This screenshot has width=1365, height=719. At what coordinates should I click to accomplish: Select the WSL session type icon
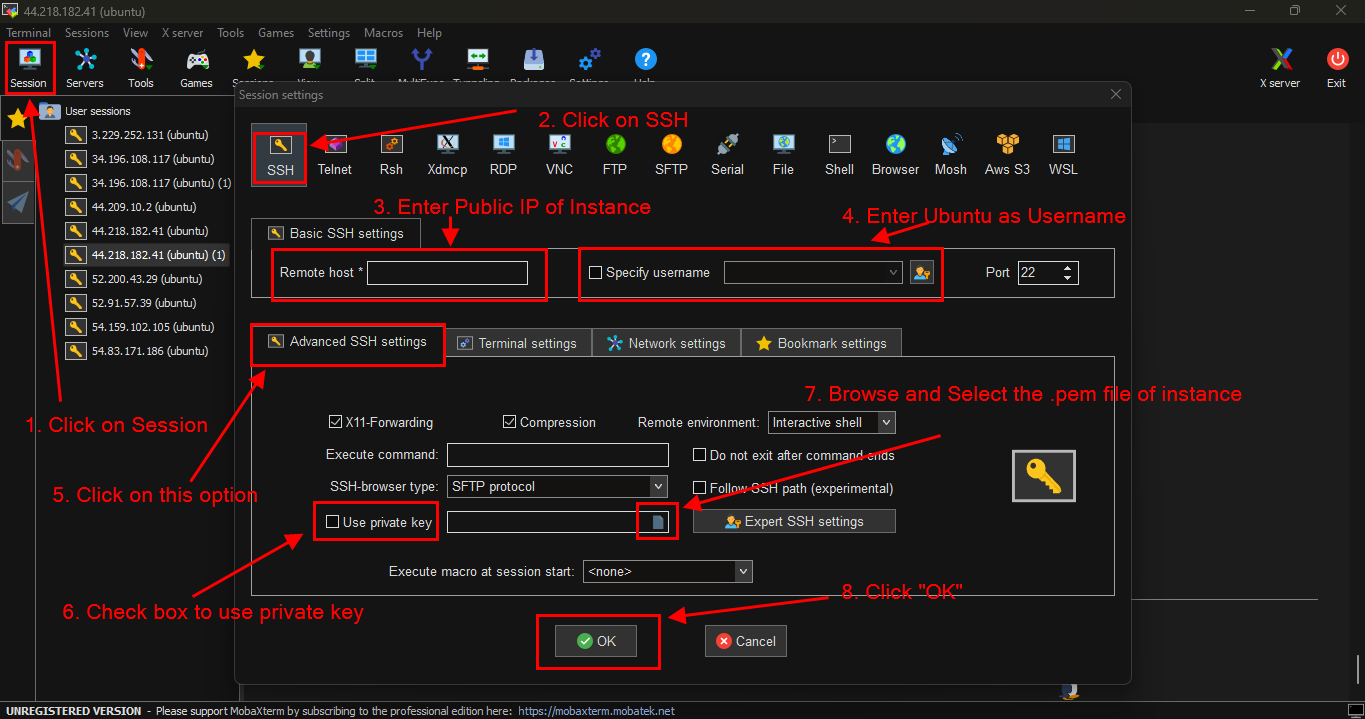point(1063,155)
